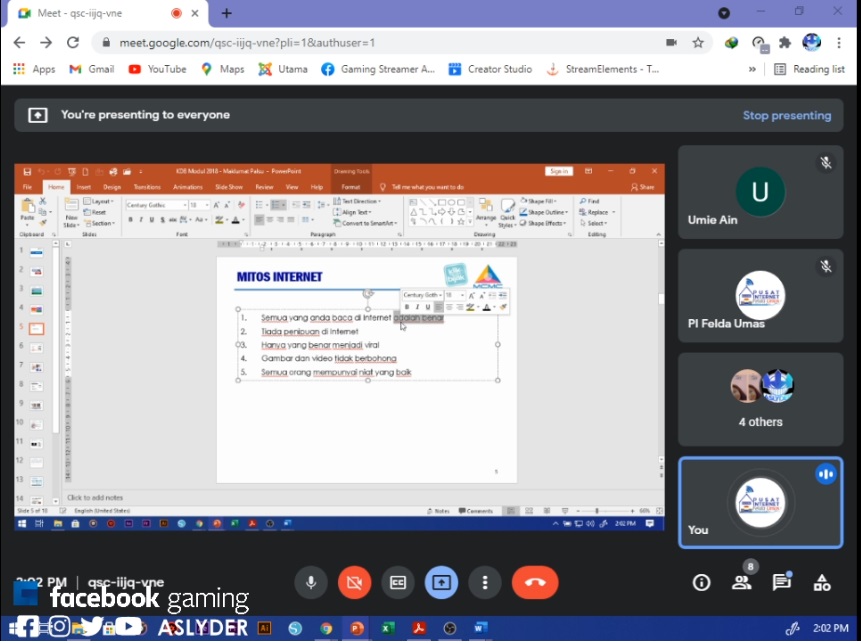
Task: Select the '4 others' participant tile
Action: pyautogui.click(x=760, y=399)
